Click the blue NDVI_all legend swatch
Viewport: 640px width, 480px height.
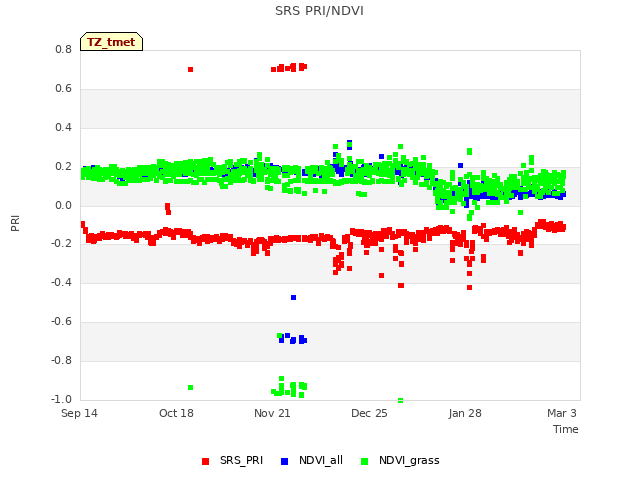[x=284, y=461]
